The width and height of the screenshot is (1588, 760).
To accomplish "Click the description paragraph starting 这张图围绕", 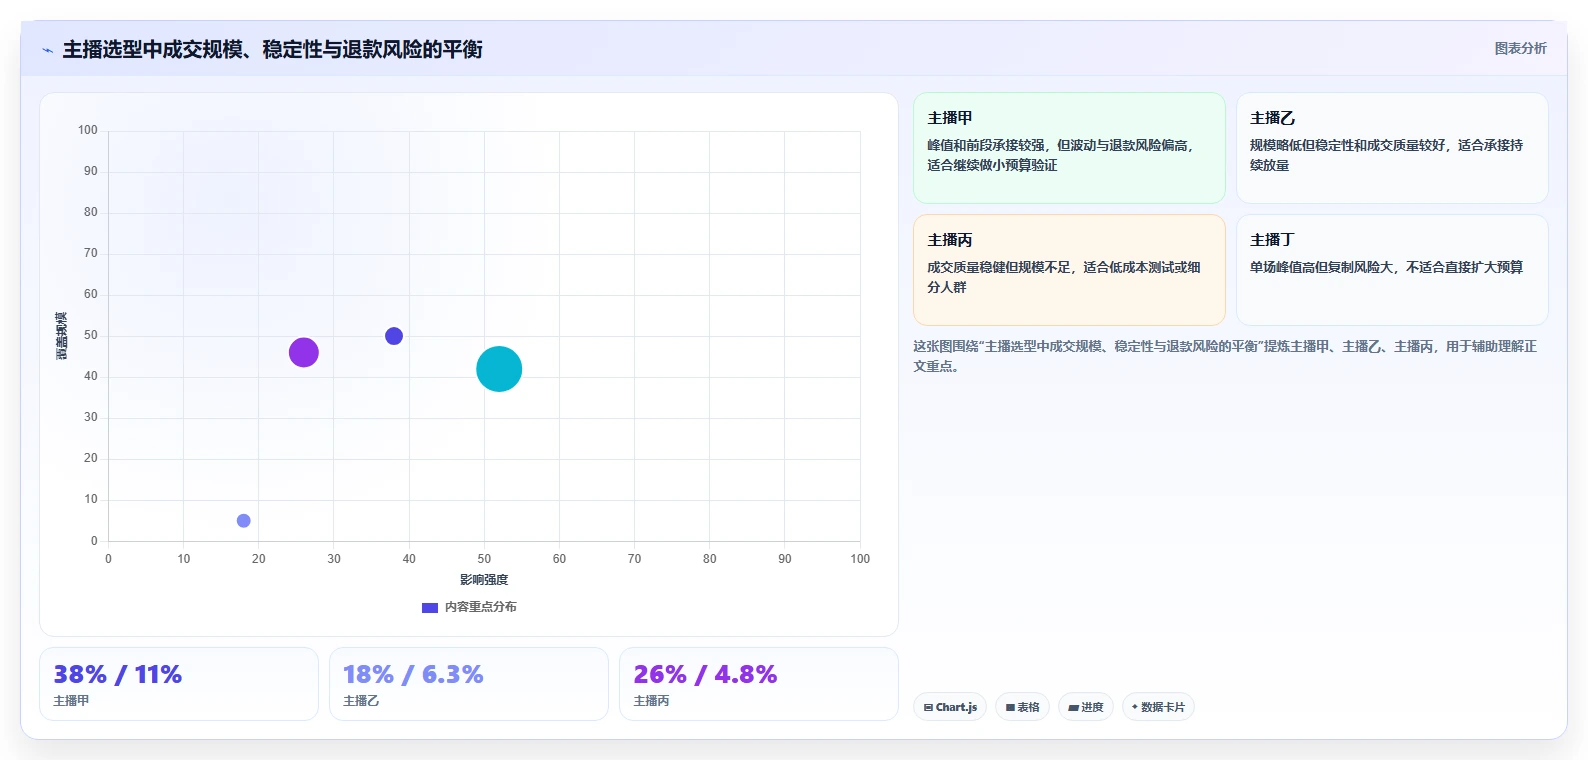I will (x=1225, y=356).
